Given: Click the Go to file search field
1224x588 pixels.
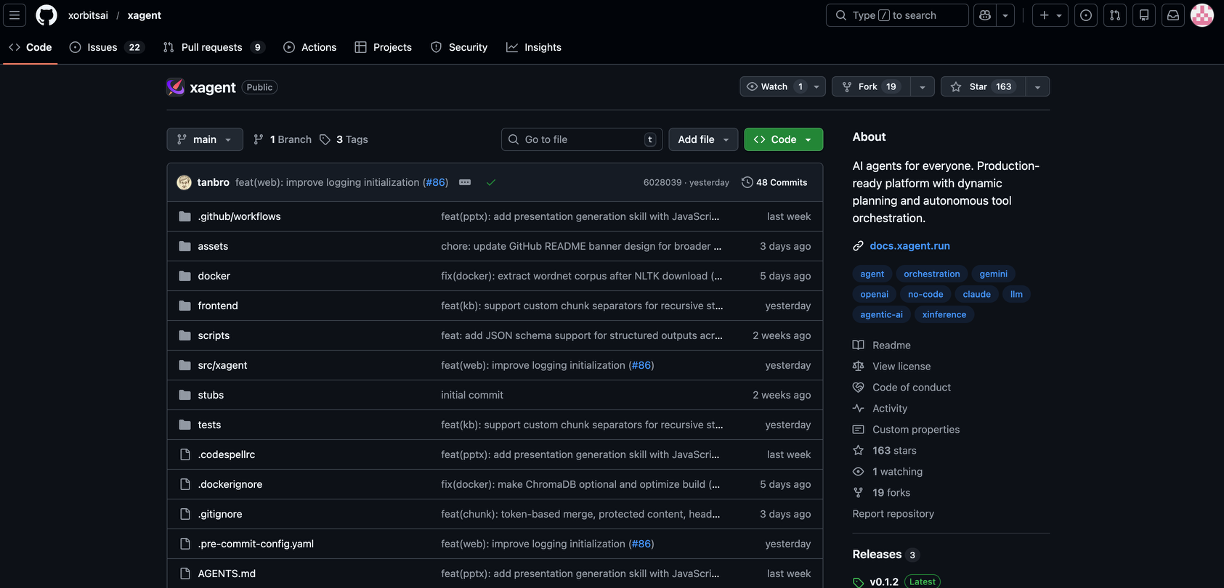Looking at the screenshot, I should [581, 139].
